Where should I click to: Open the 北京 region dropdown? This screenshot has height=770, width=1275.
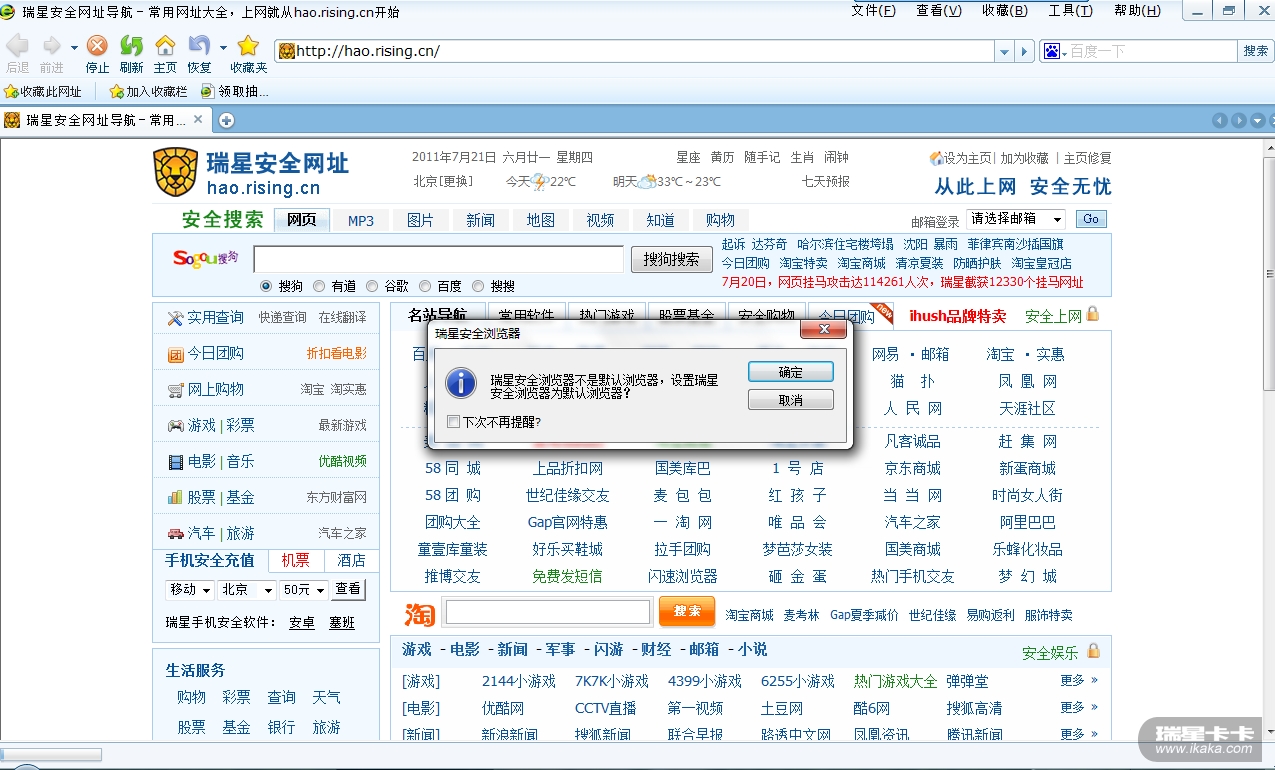(248, 590)
